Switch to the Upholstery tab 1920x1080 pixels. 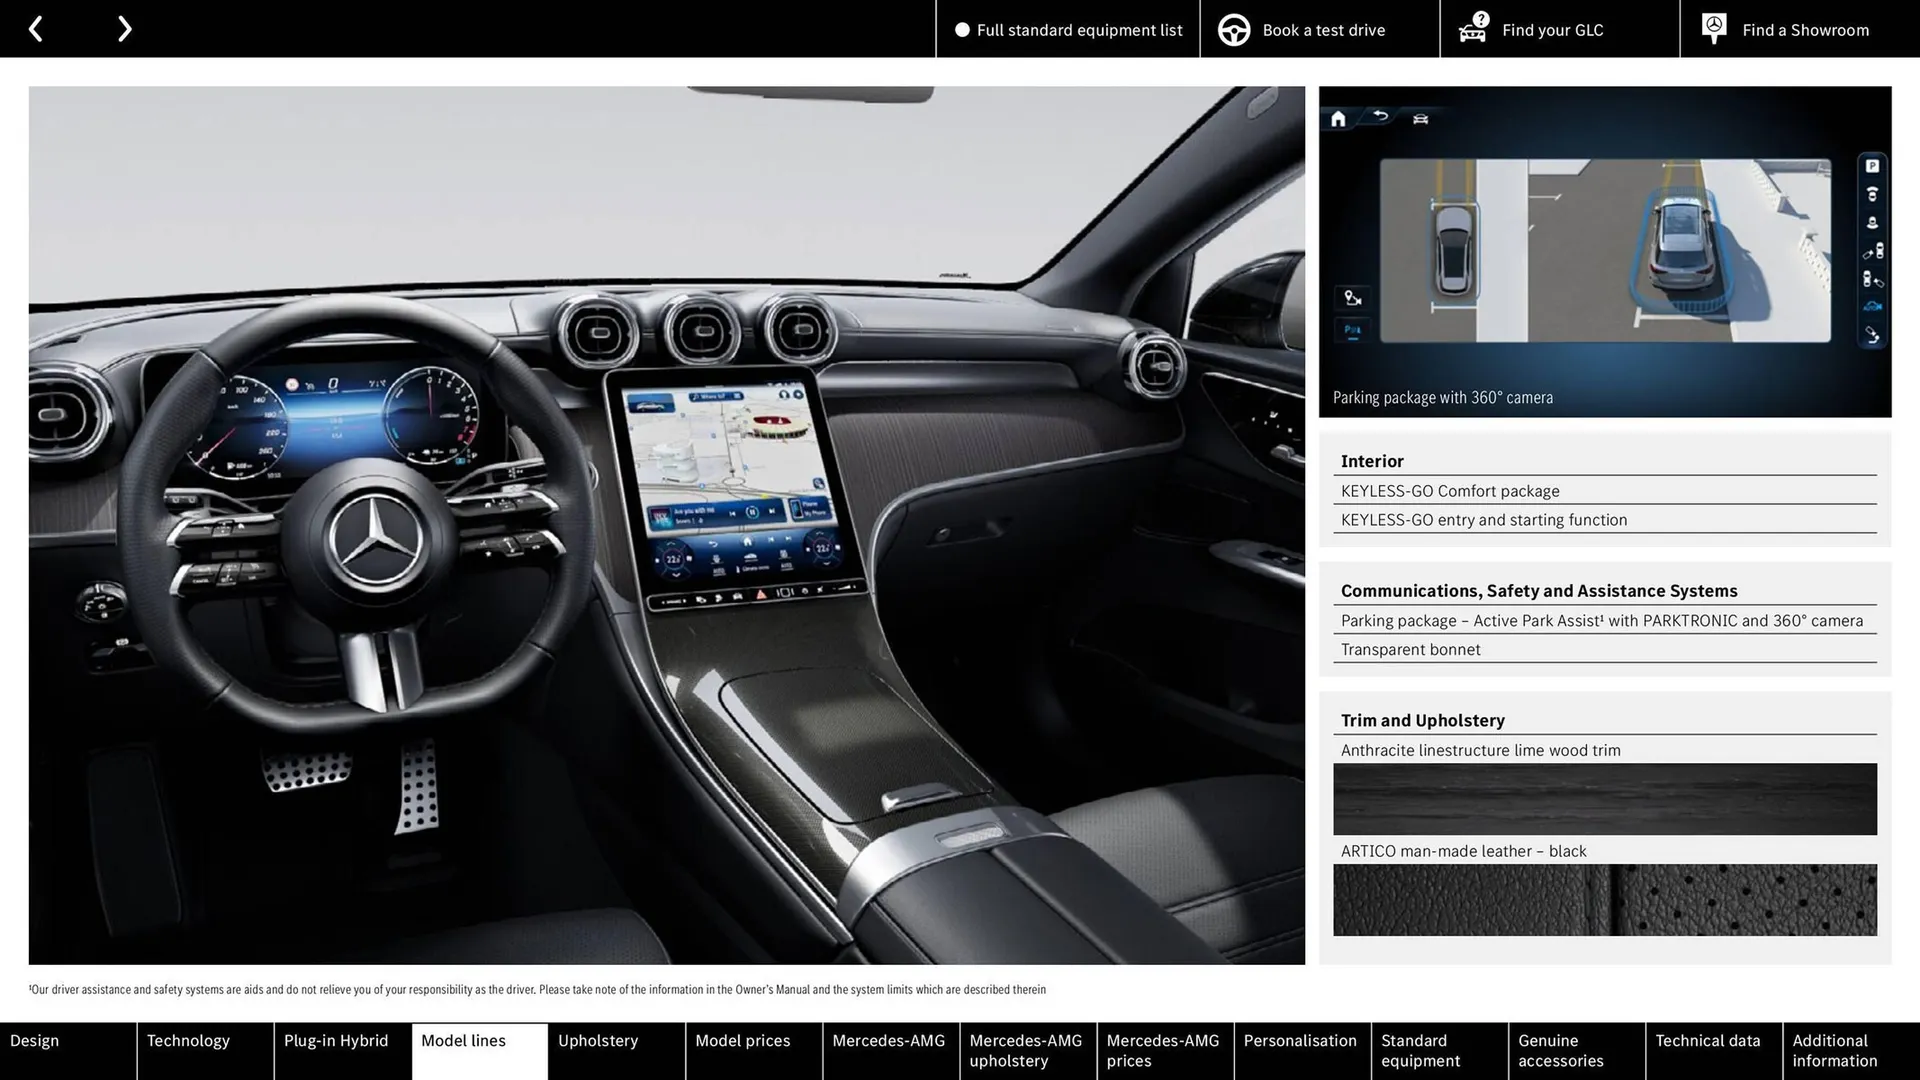click(x=597, y=1040)
